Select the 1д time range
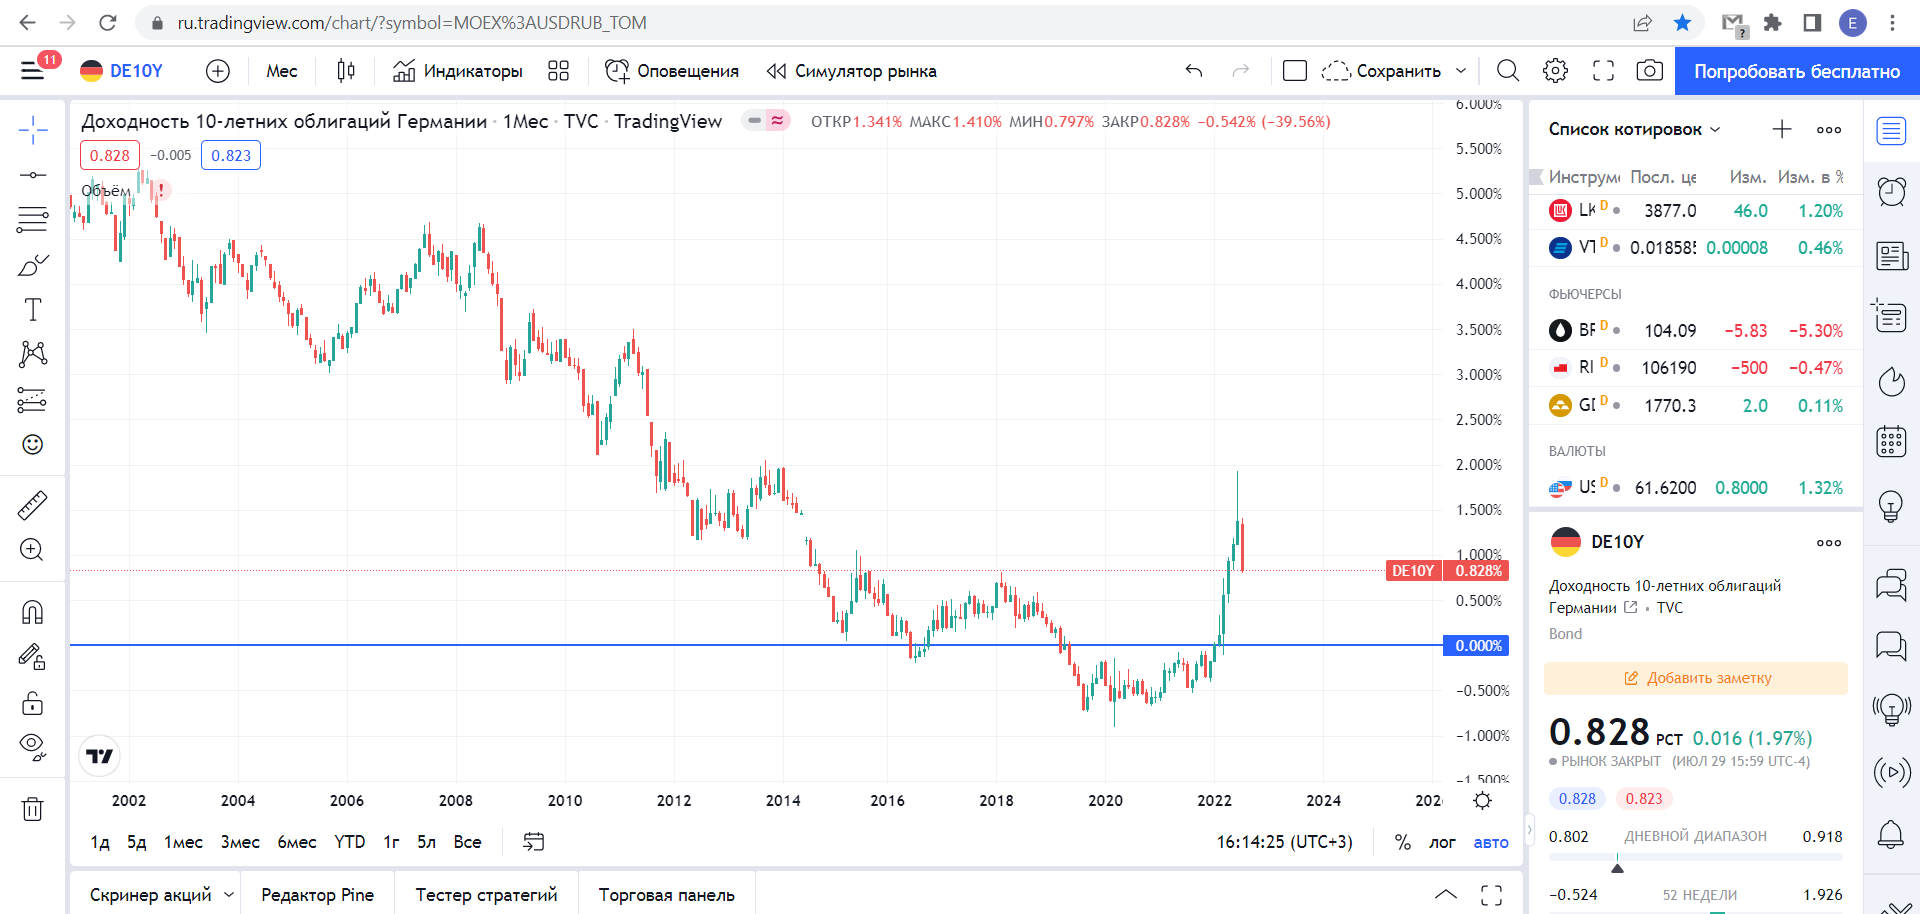1920x914 pixels. tap(100, 842)
